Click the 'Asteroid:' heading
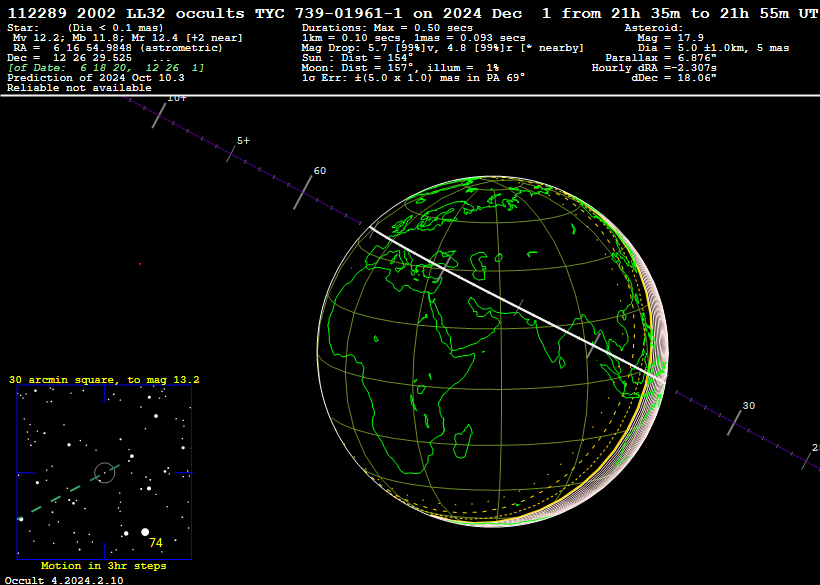This screenshot has width=820, height=585. [654, 28]
